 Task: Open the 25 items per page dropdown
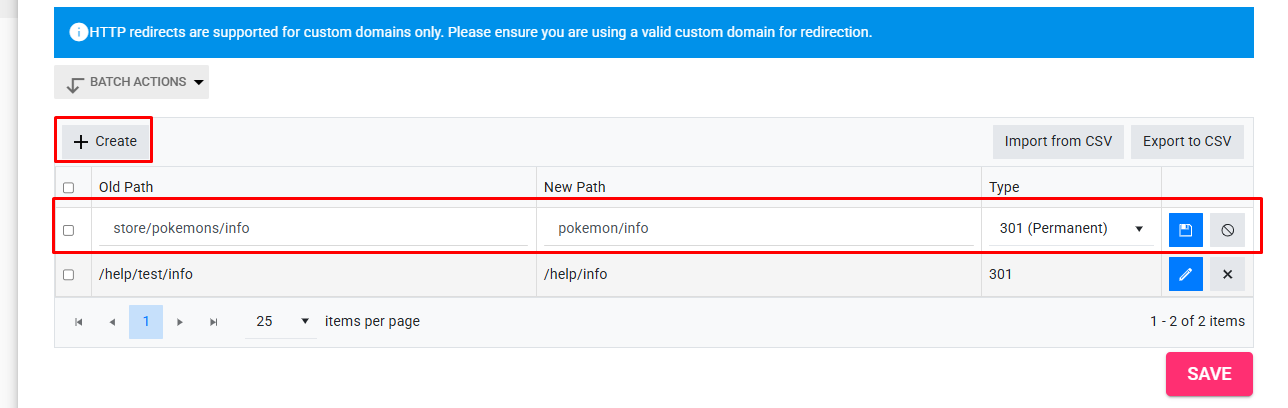click(x=280, y=322)
